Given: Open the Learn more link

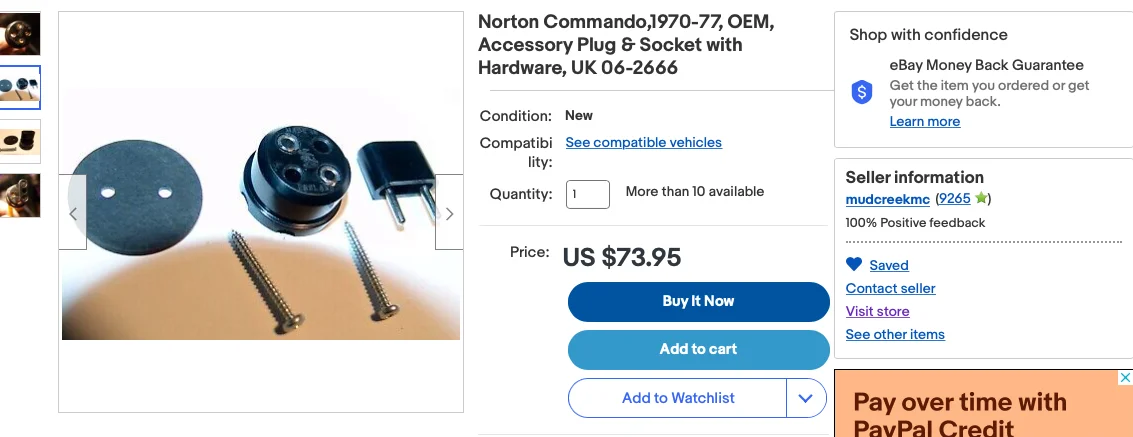Looking at the screenshot, I should click(x=924, y=122).
